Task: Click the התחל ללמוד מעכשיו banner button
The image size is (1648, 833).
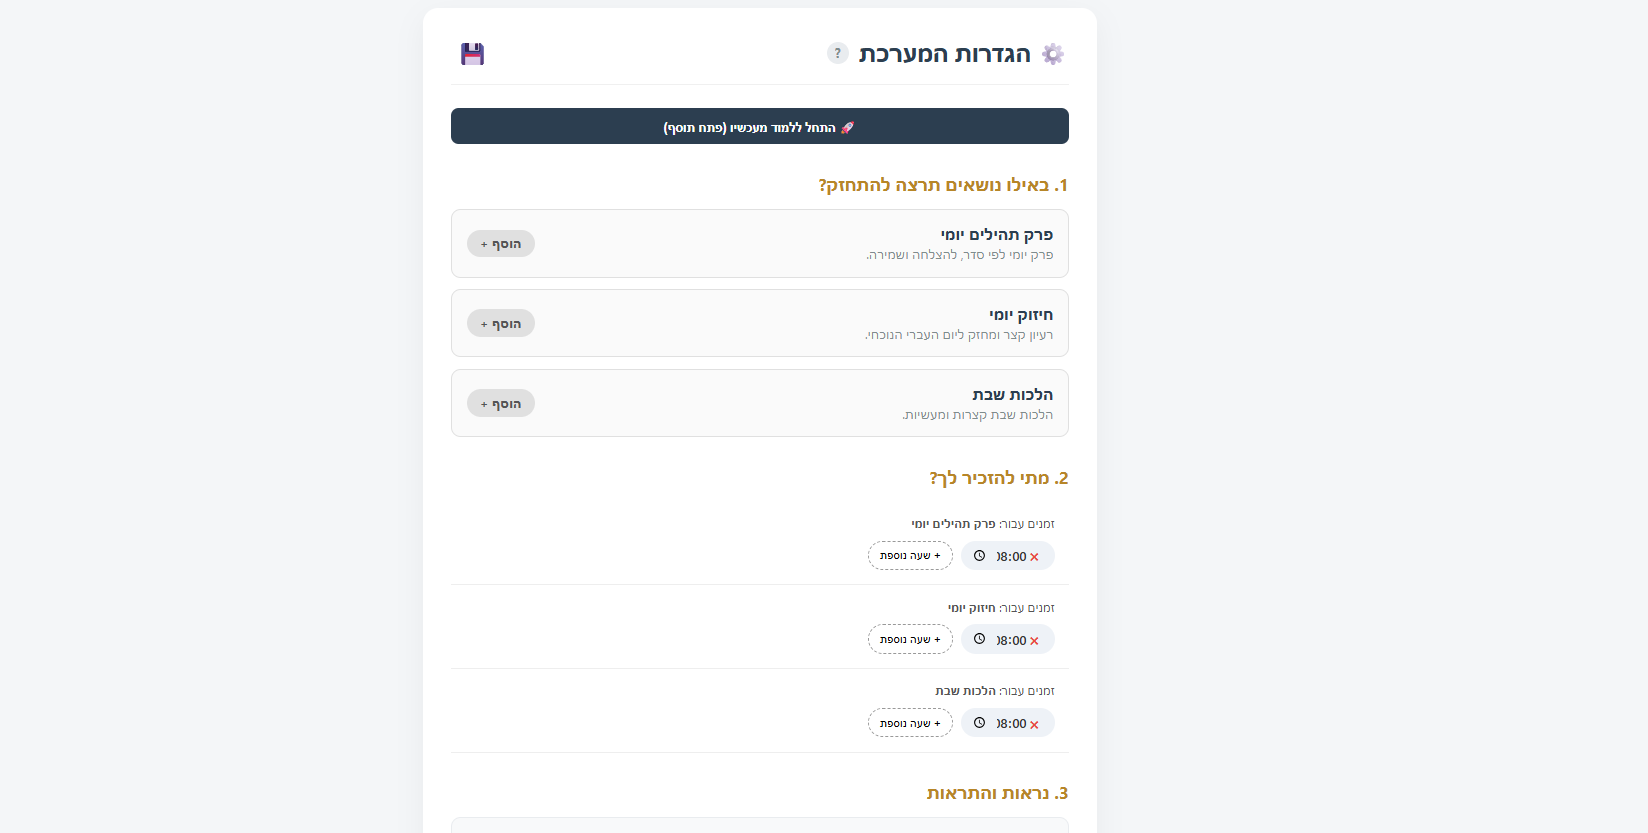Action: 759,126
